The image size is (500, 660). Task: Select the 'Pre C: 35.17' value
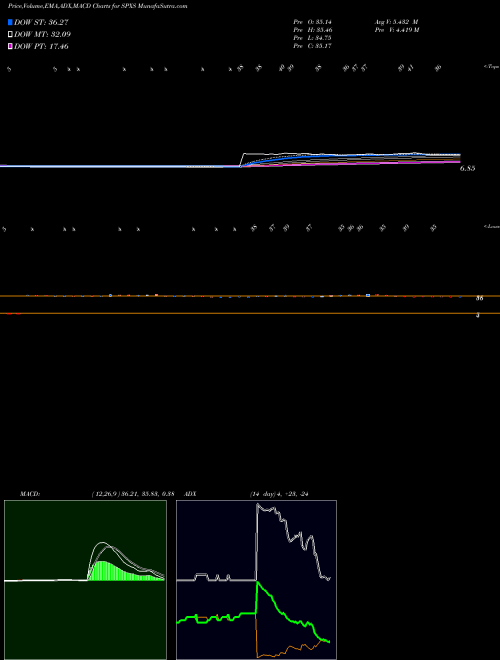(313, 46)
